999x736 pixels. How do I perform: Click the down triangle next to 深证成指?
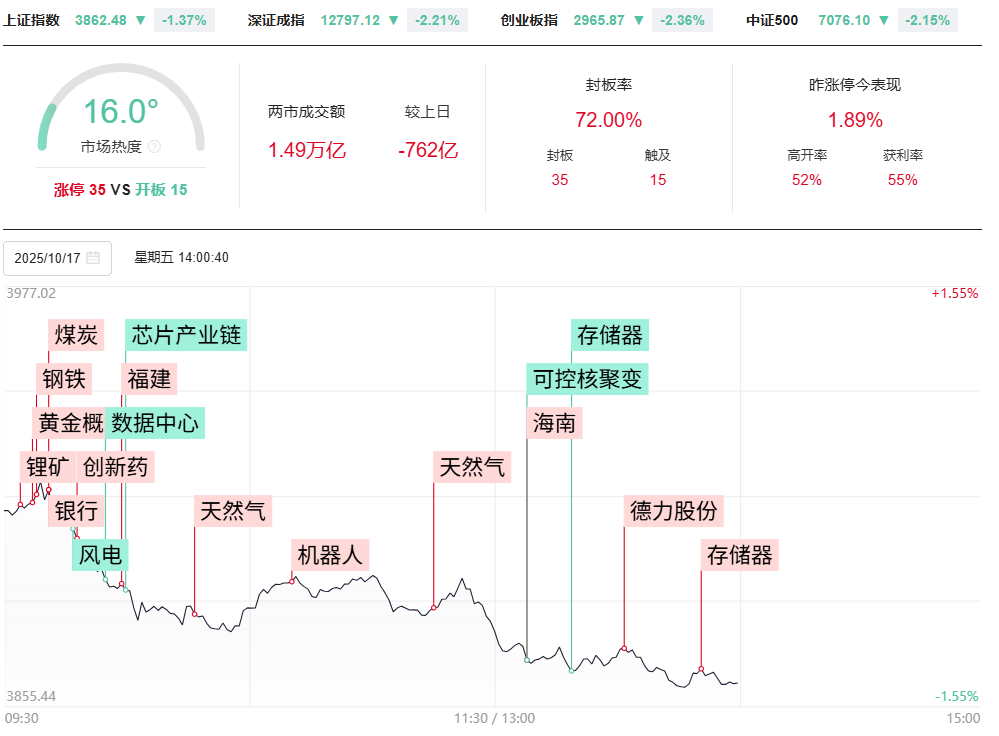(x=394, y=20)
